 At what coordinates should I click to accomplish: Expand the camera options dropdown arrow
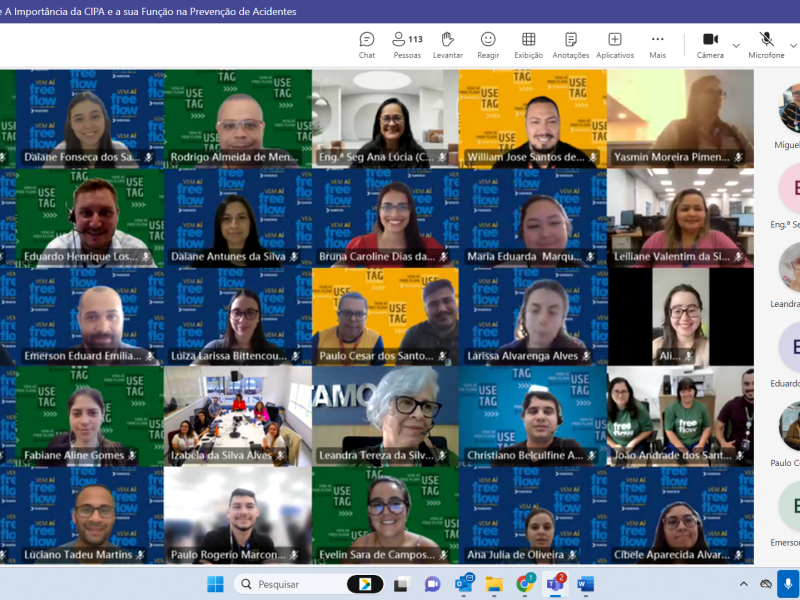(736, 45)
